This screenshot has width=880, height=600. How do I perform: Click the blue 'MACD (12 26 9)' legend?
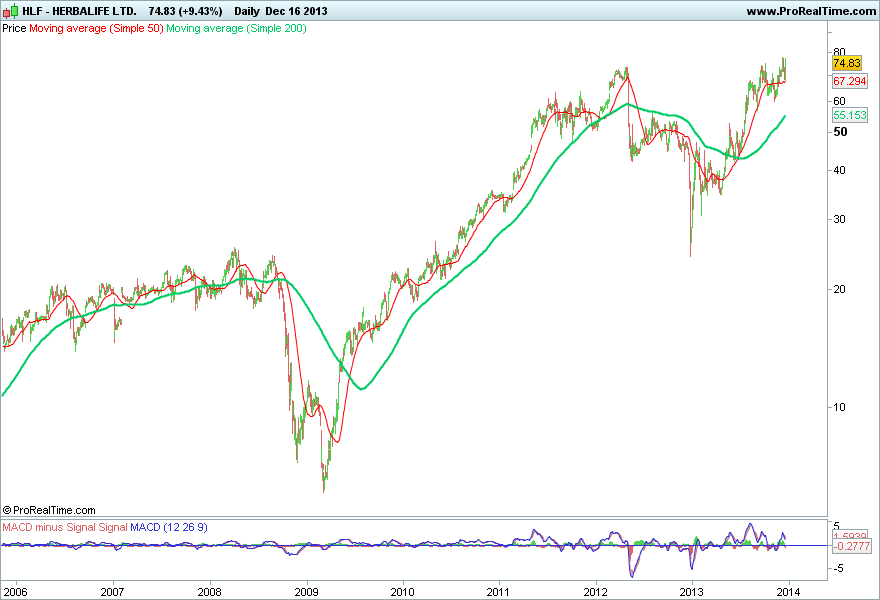(x=169, y=528)
